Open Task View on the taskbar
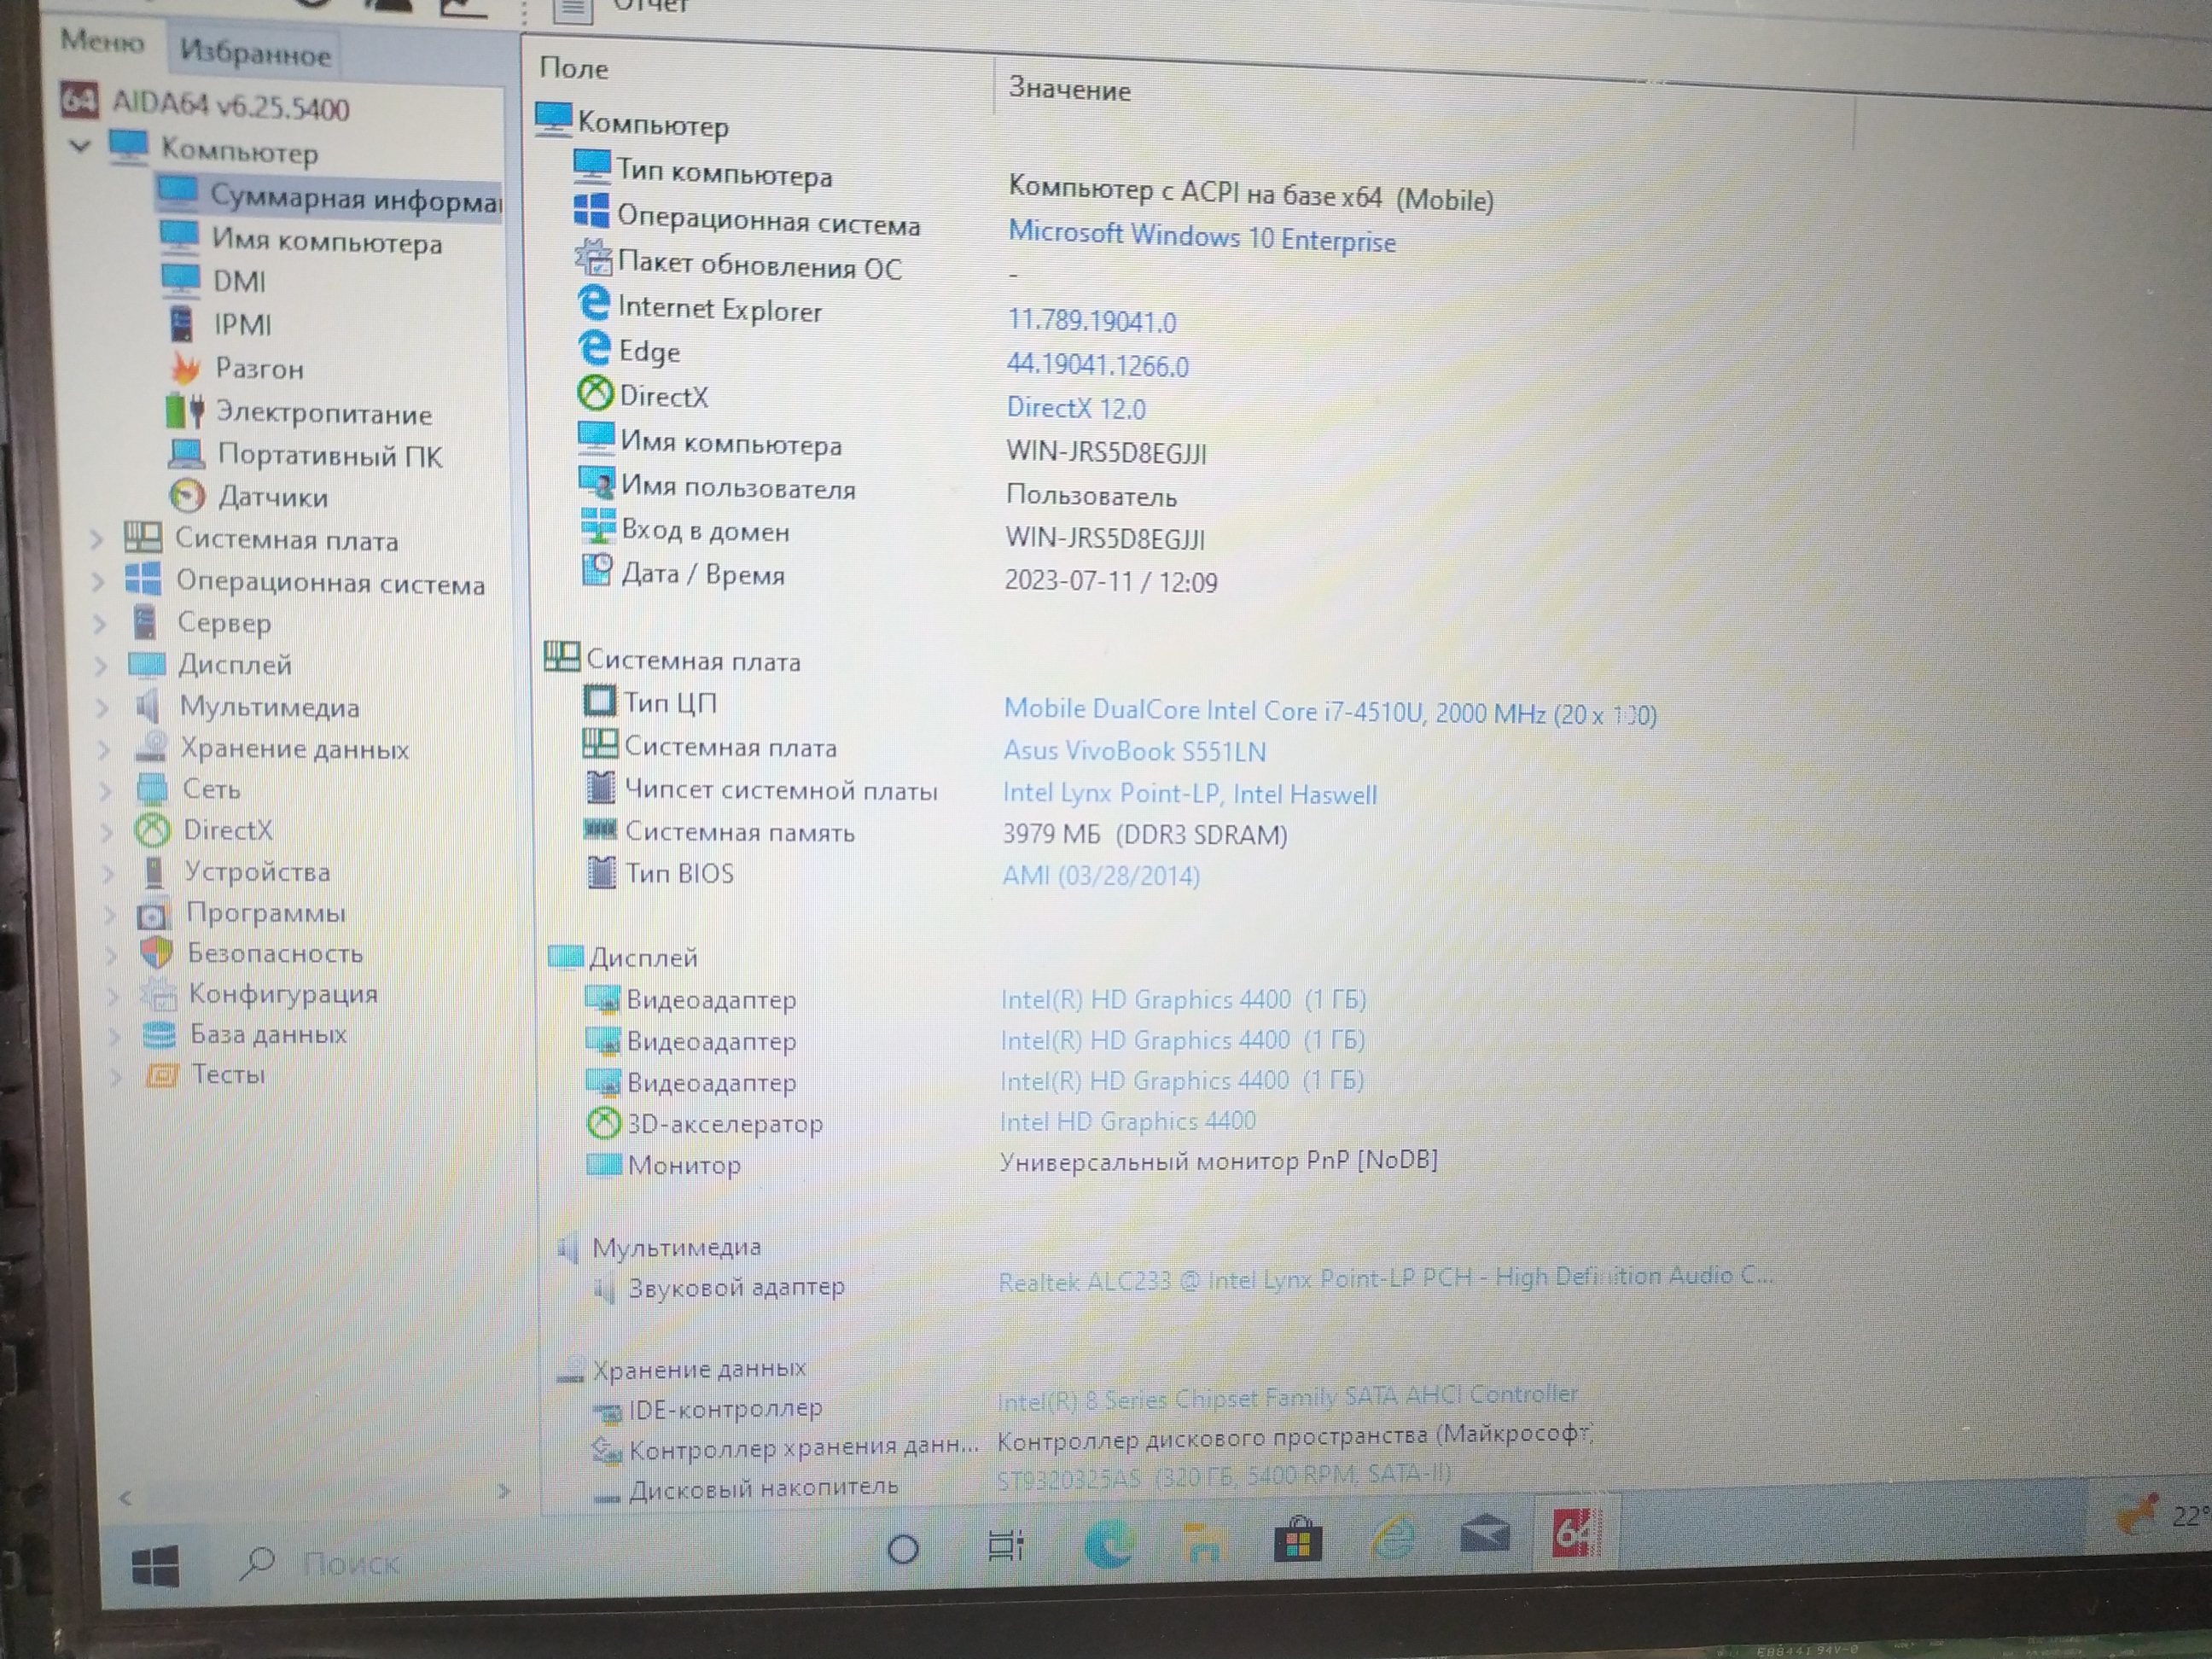The width and height of the screenshot is (2212, 1659). pyautogui.click(x=1005, y=1545)
